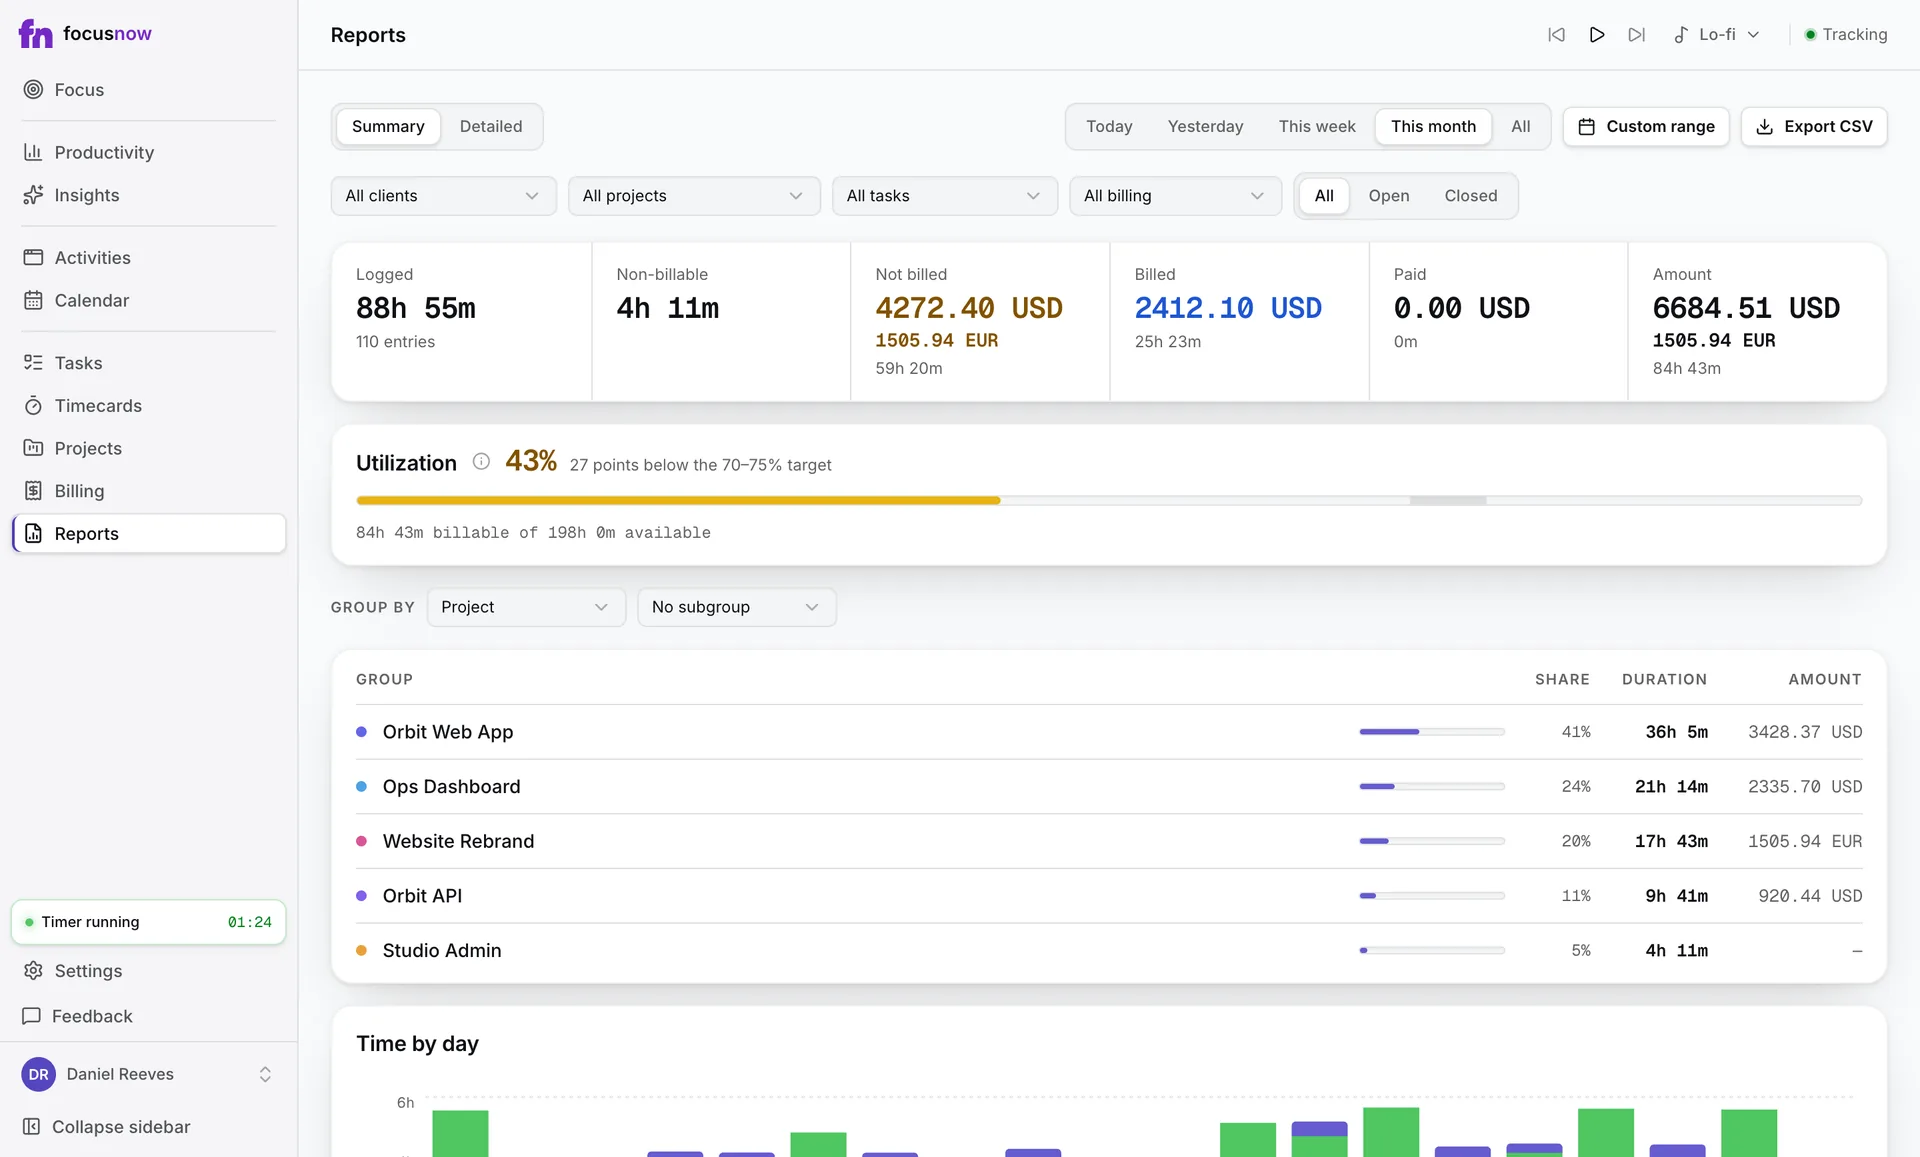Switch to Summary view
This screenshot has height=1157, width=1920.
tap(388, 127)
